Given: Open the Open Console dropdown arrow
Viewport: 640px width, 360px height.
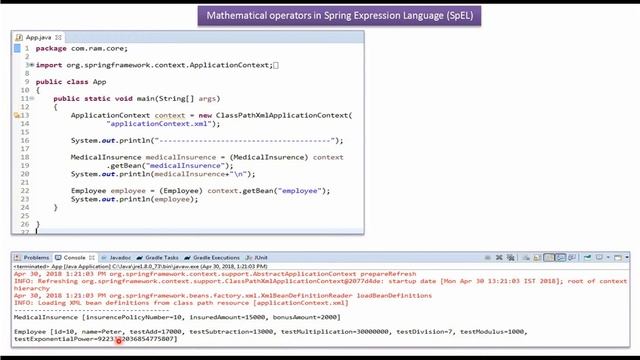Looking at the screenshot, I should [x=627, y=258].
